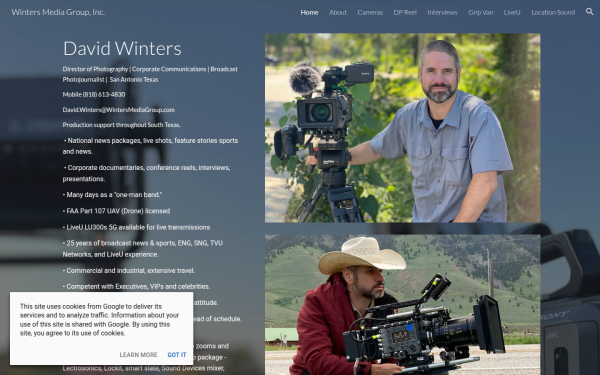
Task: Click LEARN MORE in cookie notice
Action: tap(138, 355)
